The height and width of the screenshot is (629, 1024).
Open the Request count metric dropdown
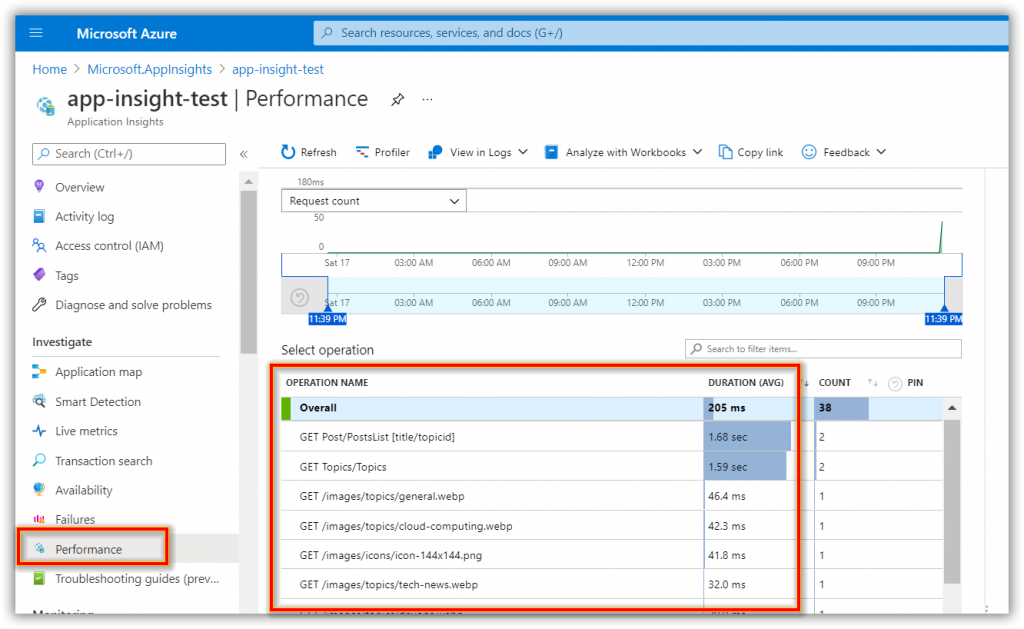374,201
